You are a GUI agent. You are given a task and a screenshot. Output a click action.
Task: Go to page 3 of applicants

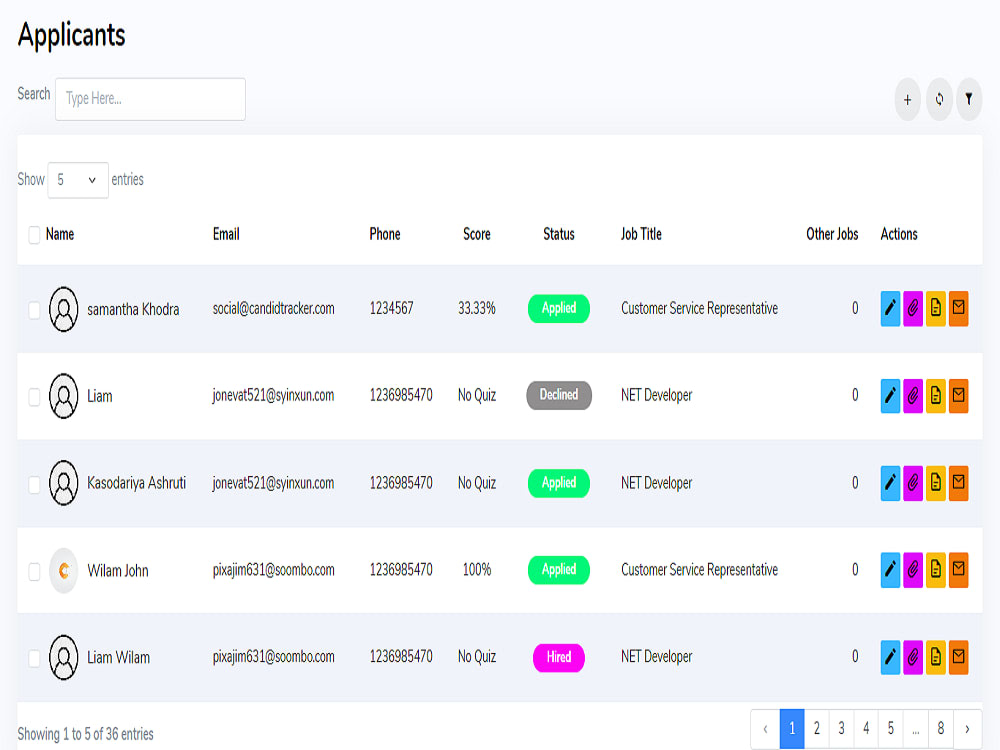[x=841, y=729]
